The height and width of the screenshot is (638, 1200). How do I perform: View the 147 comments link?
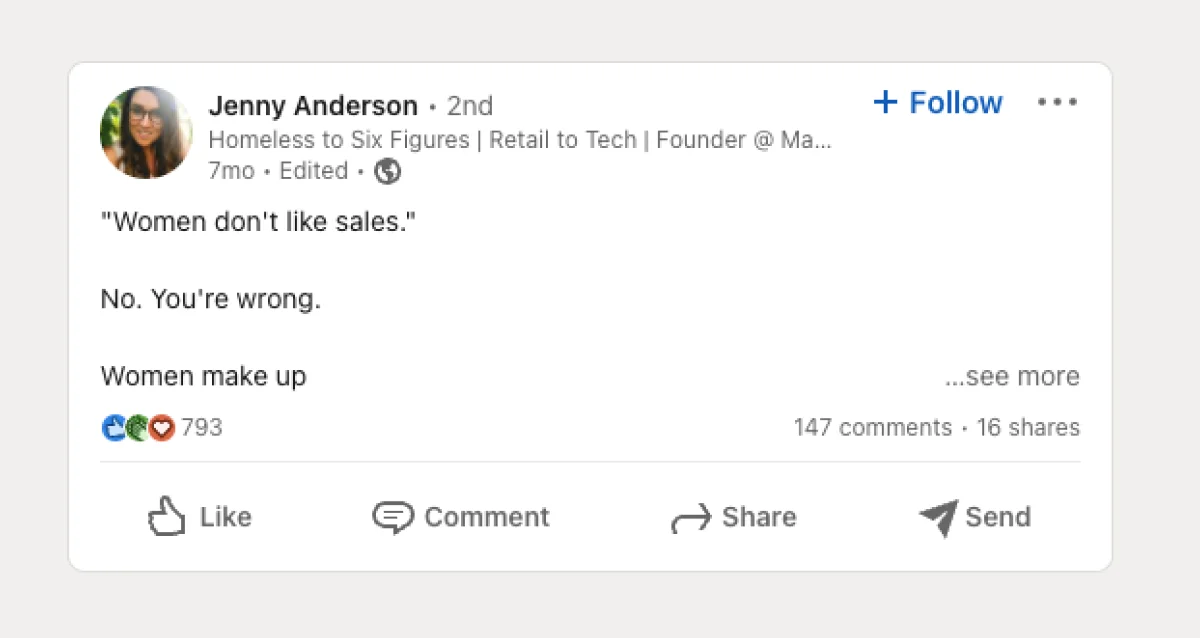point(871,427)
